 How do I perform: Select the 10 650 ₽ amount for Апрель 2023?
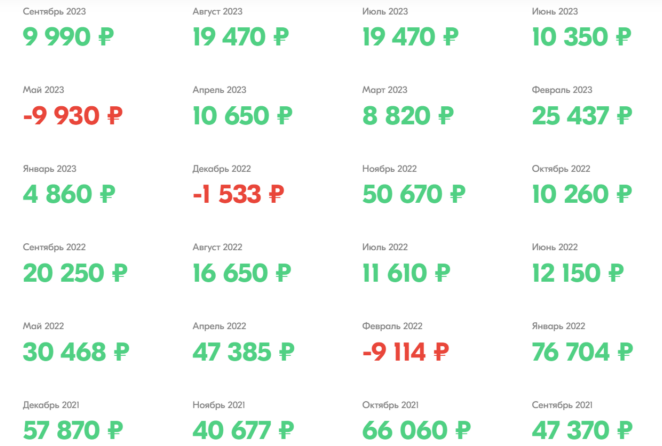[242, 116]
